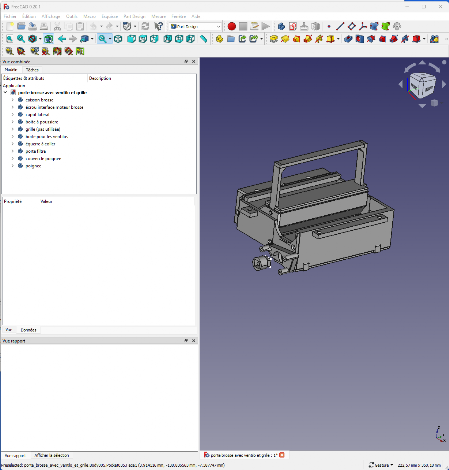Switch to bottom view cube icon
Screen dimensions: 449x470
click(179, 39)
